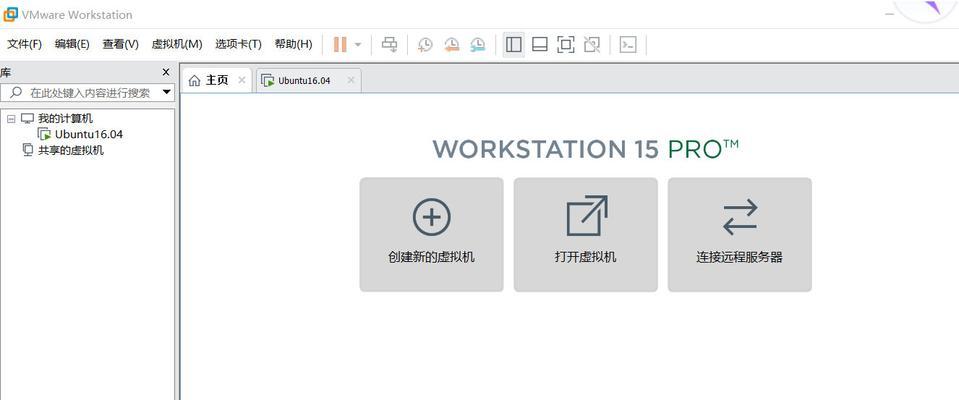Switch to Unity mode icon

tap(592, 44)
